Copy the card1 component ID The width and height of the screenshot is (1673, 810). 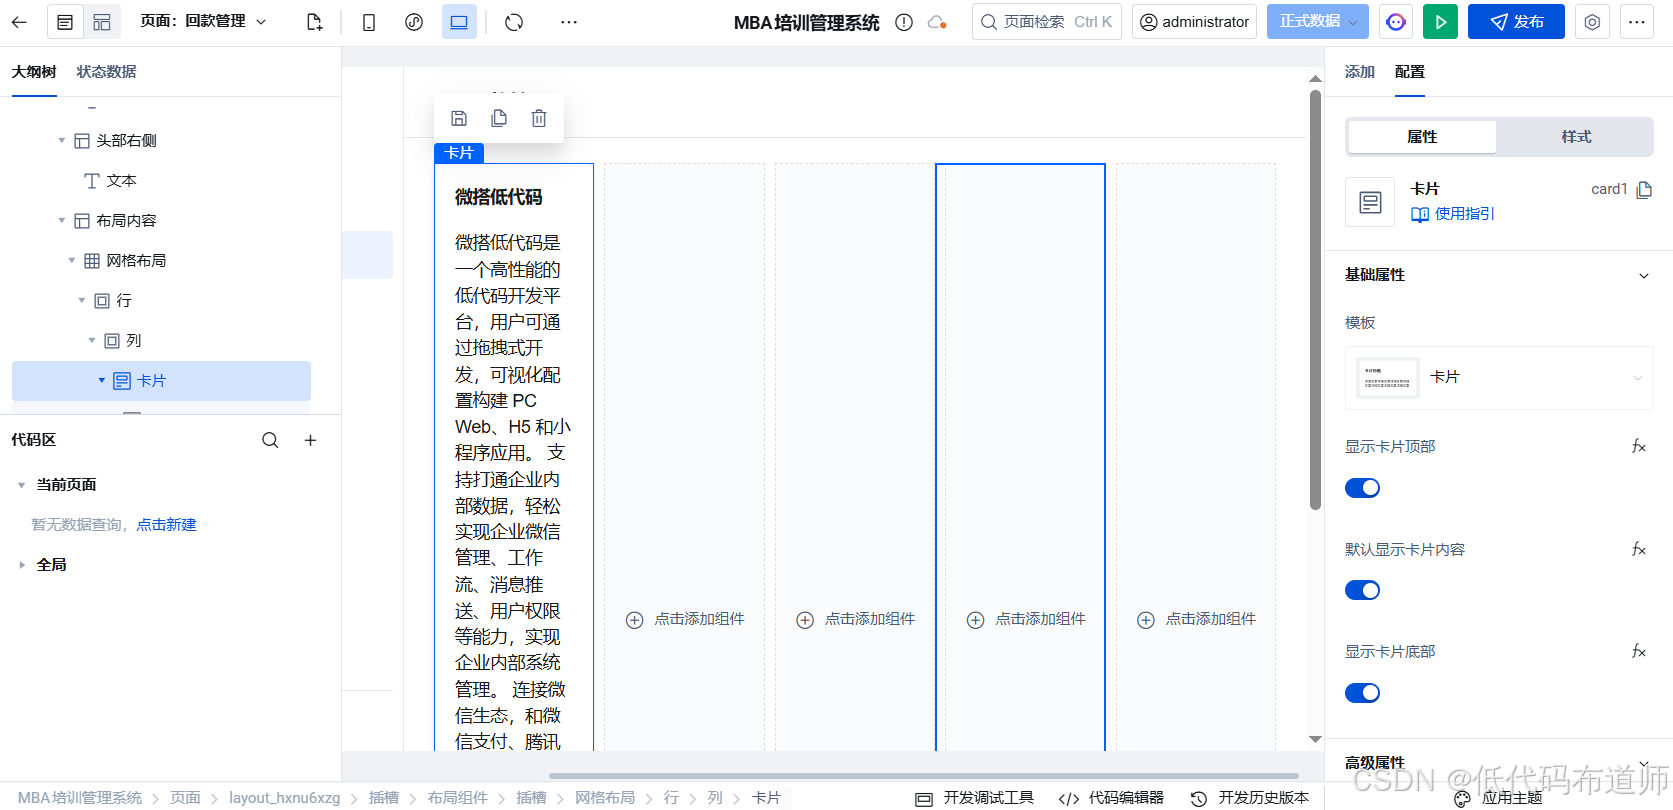click(x=1644, y=189)
